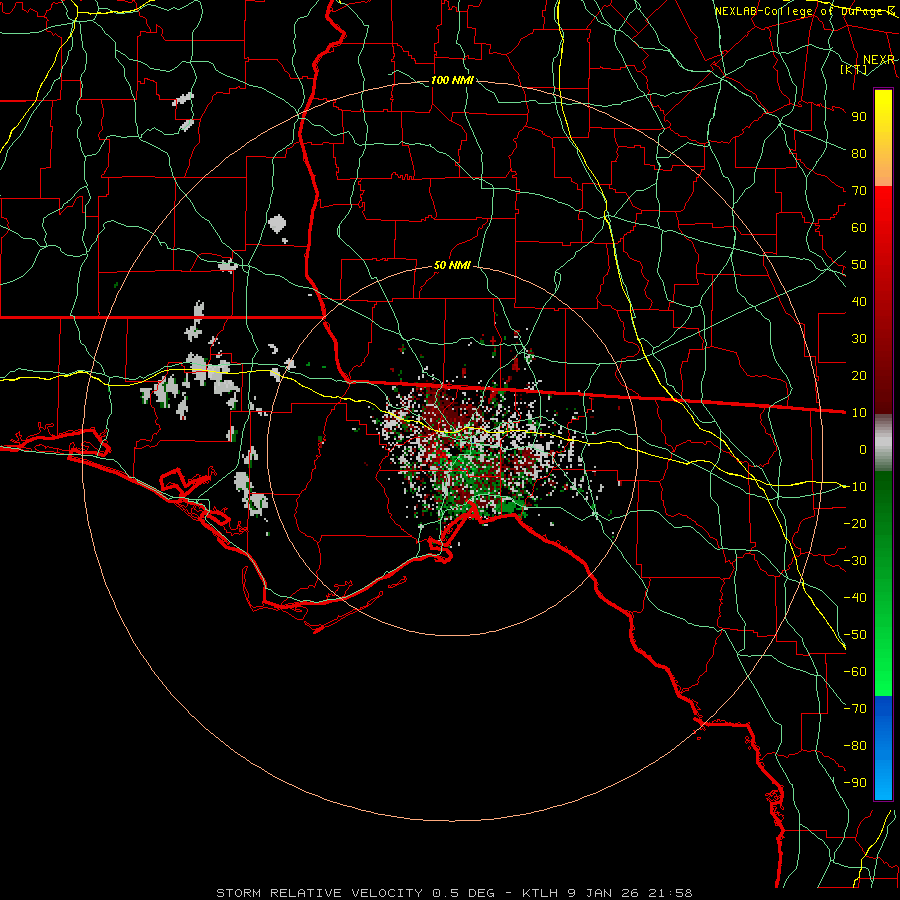The height and width of the screenshot is (900, 900).
Task: Pick the gray zero-velocity segment of color bar
Action: coord(883,443)
